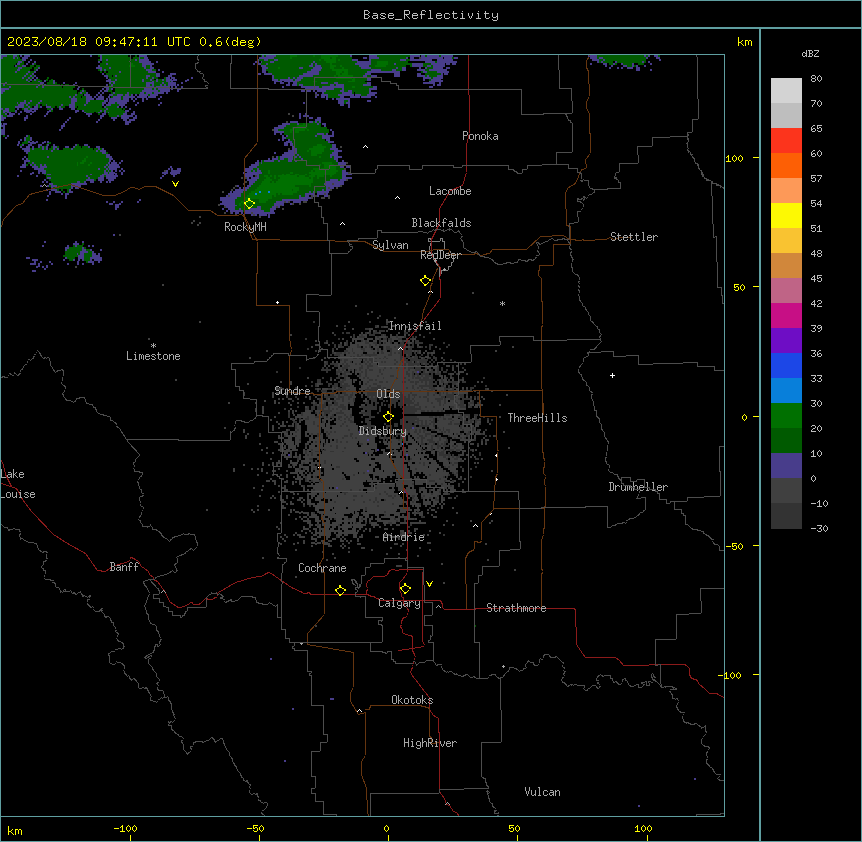Click the white plus marker north of Drumheller
The height and width of the screenshot is (842, 862).
612,375
